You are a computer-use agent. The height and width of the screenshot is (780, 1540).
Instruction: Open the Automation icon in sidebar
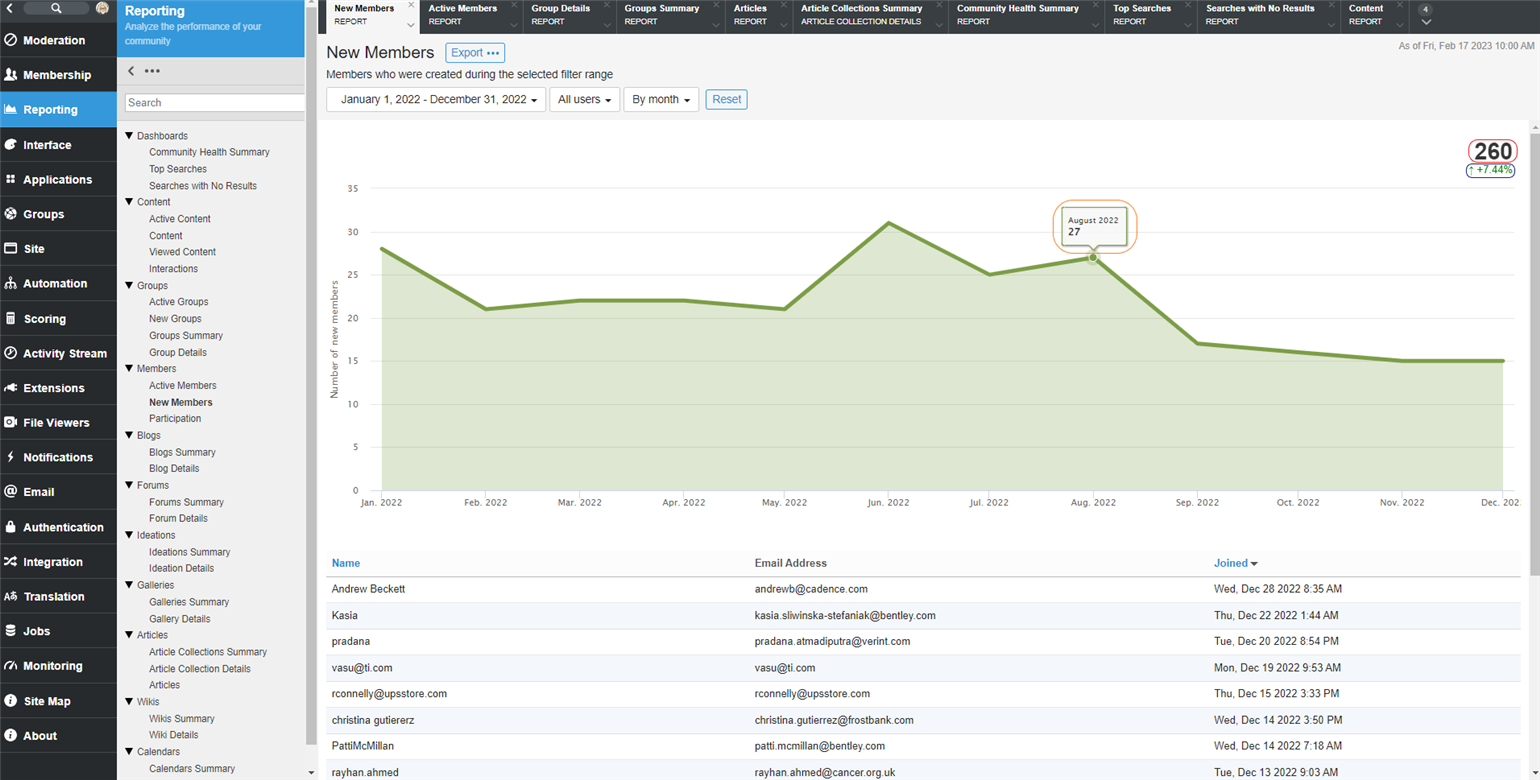tap(11, 284)
